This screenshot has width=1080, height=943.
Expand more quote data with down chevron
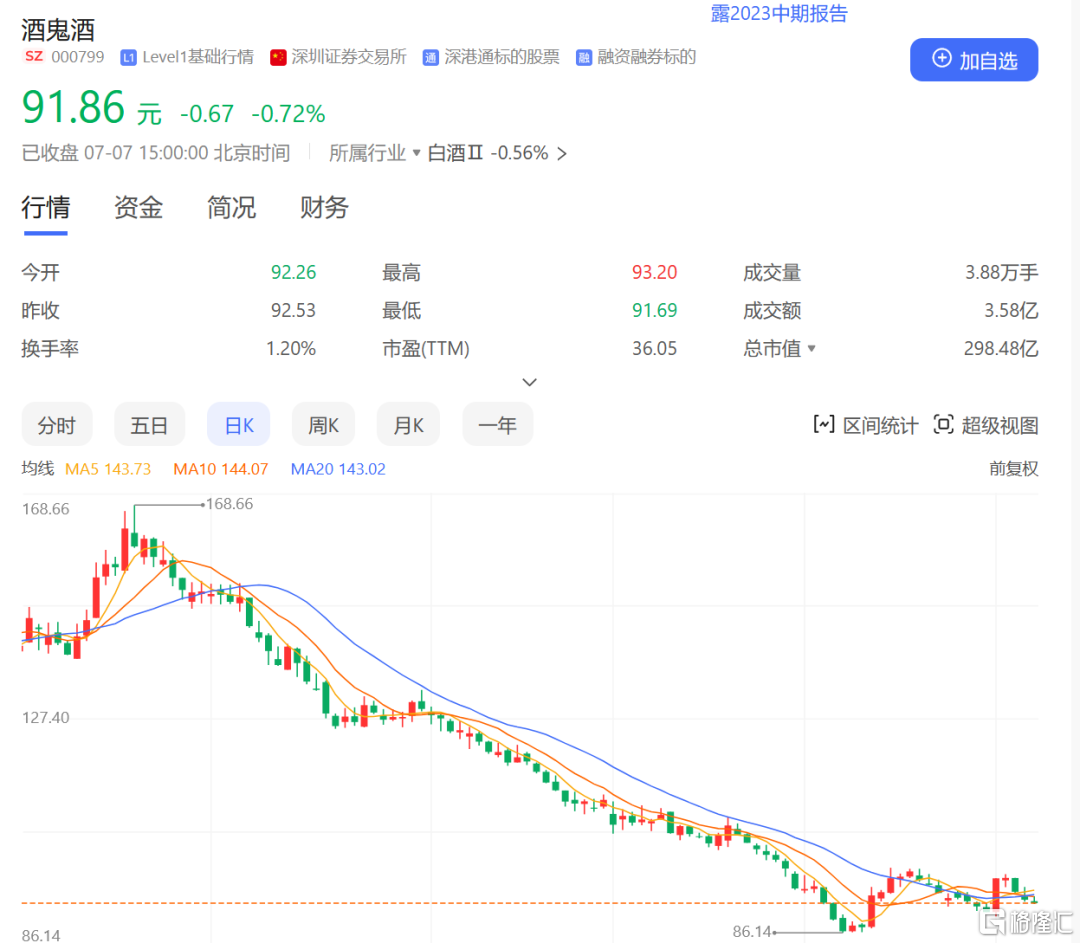pyautogui.click(x=529, y=382)
